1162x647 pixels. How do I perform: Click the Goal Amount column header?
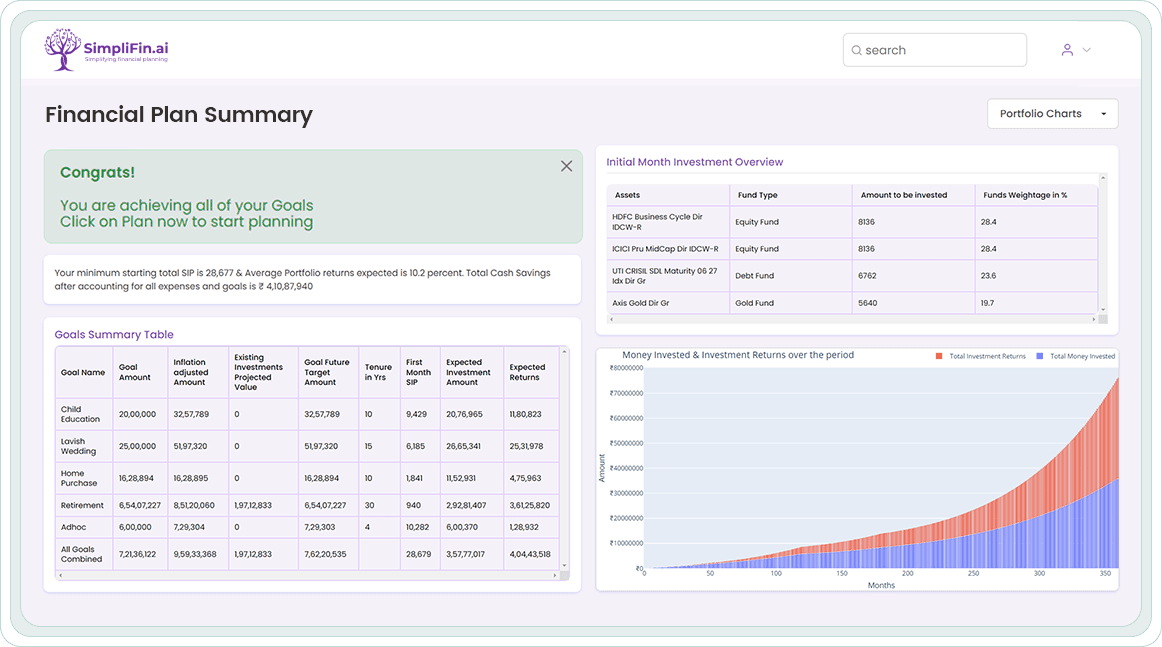140,372
